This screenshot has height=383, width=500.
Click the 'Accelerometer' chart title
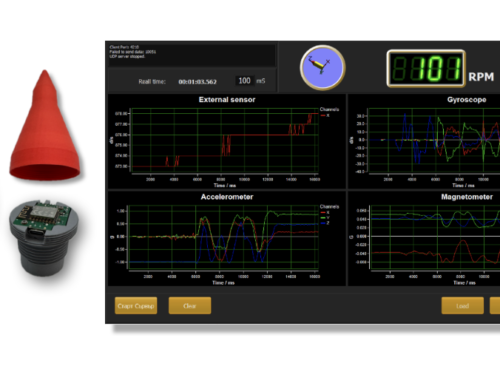tap(227, 197)
